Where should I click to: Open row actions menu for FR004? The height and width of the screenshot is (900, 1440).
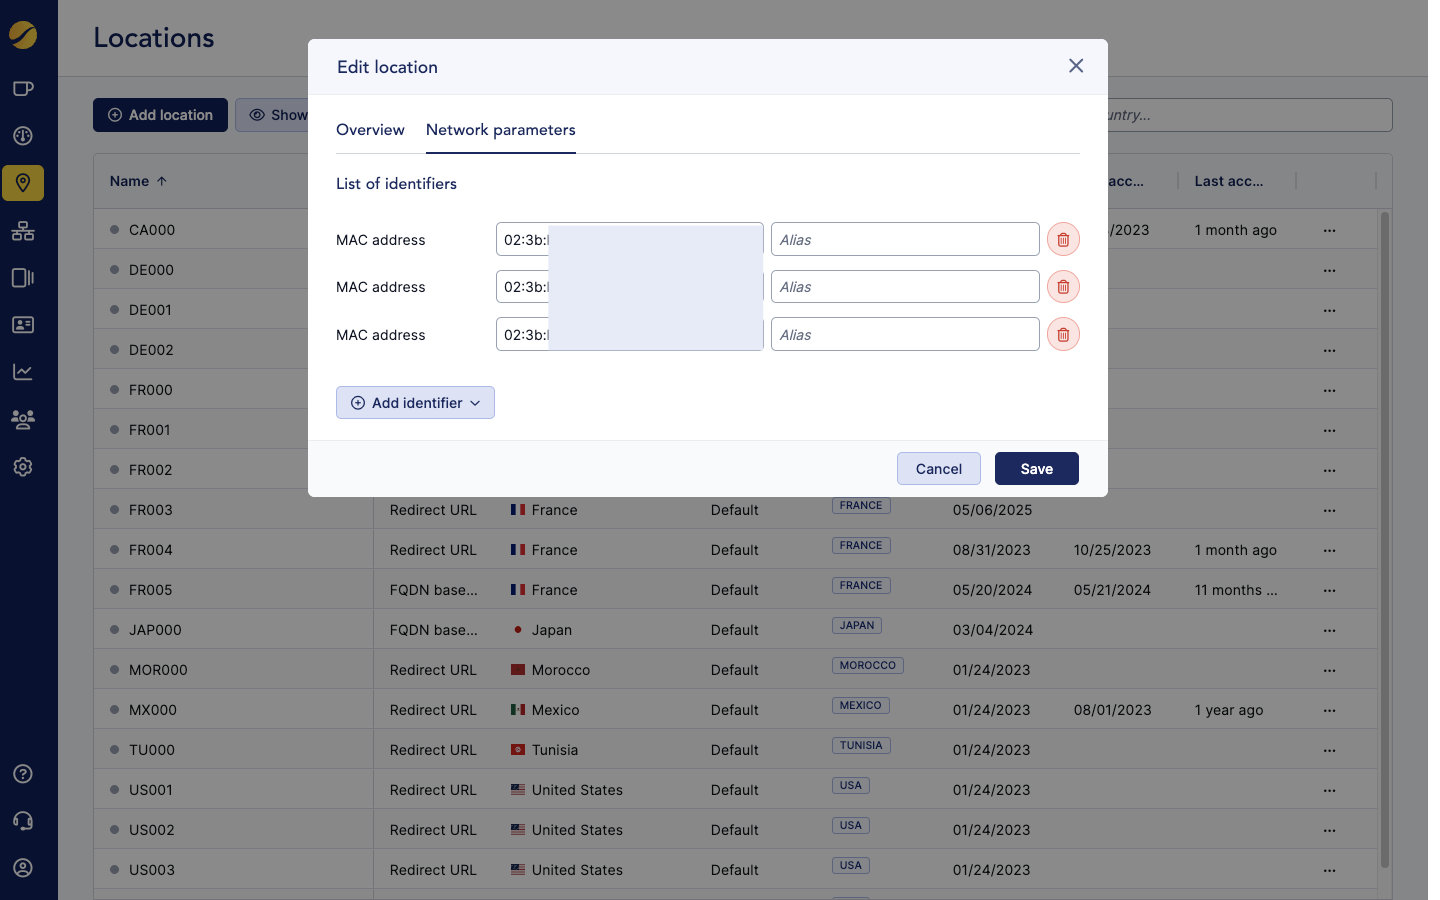coord(1329,551)
